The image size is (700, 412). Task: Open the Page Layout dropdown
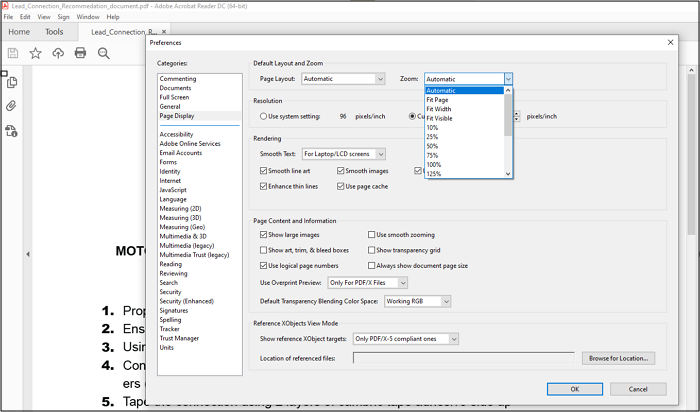point(343,79)
